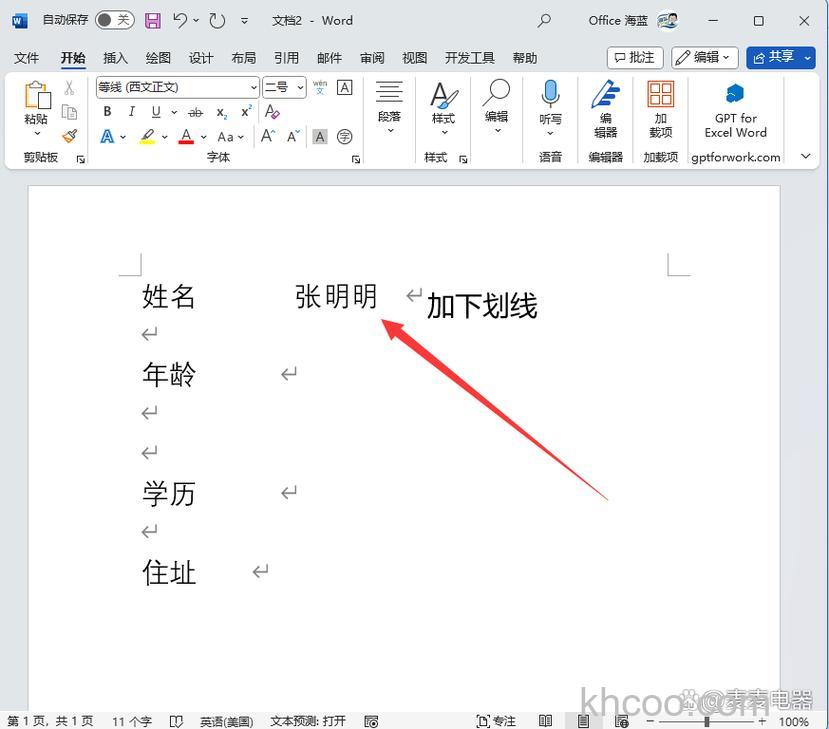Apply underline to the text

tap(155, 112)
